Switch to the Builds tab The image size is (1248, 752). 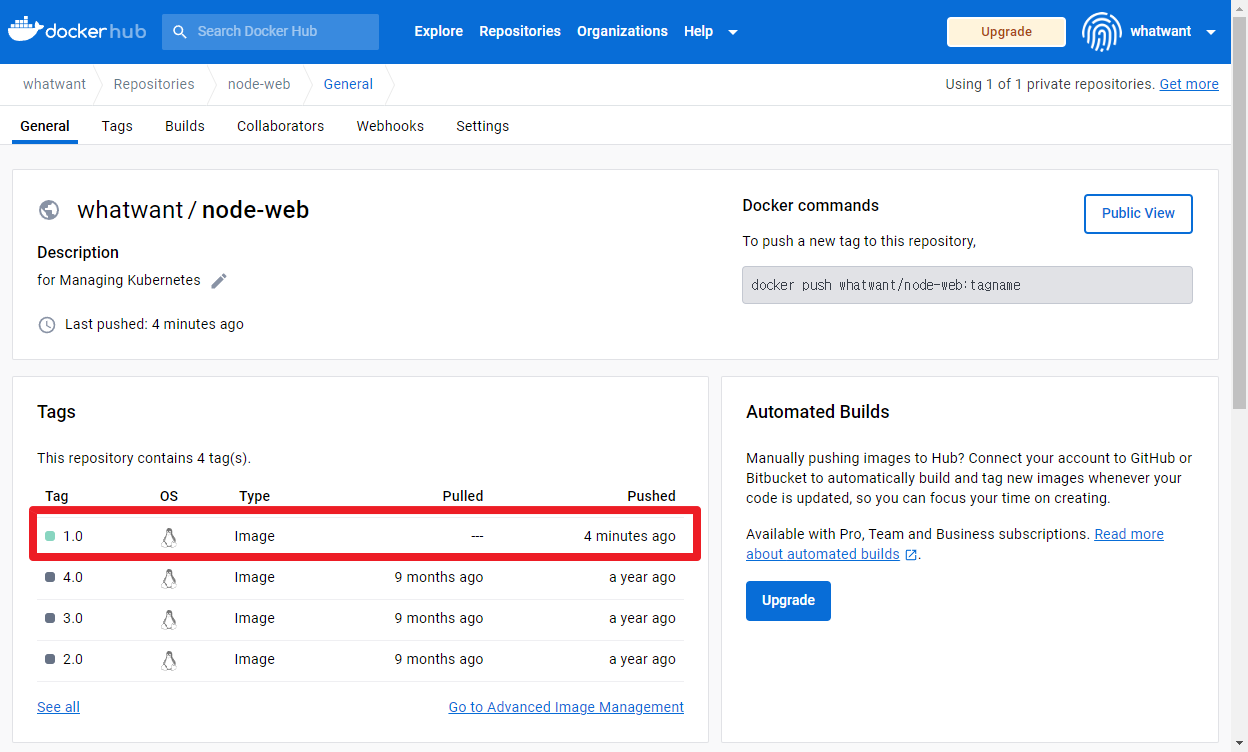point(185,126)
